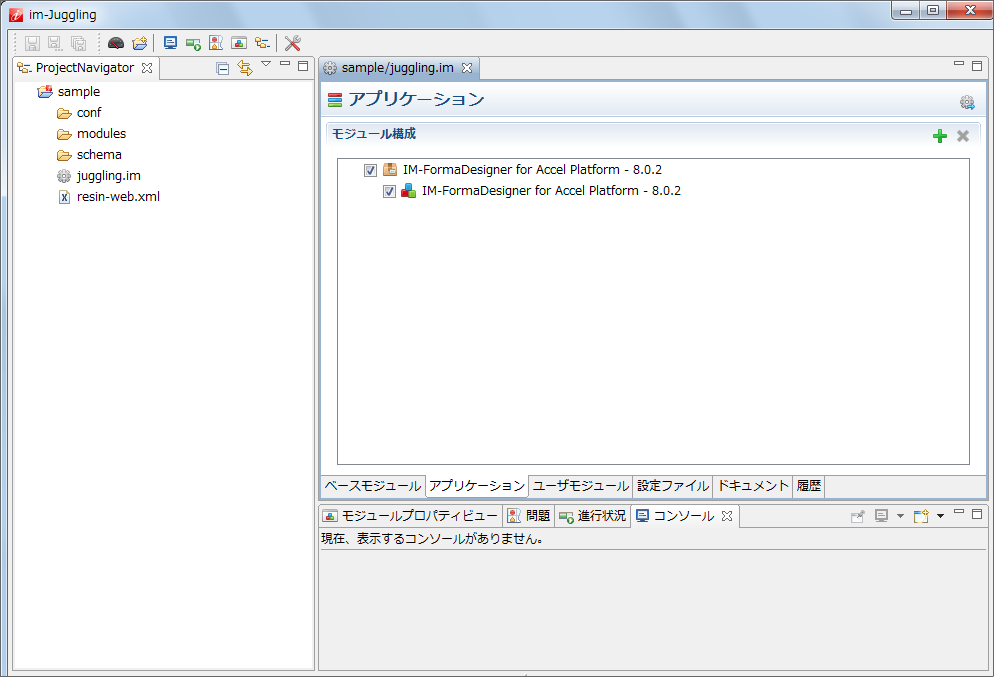Click the Save All toolbar icon

point(79,43)
